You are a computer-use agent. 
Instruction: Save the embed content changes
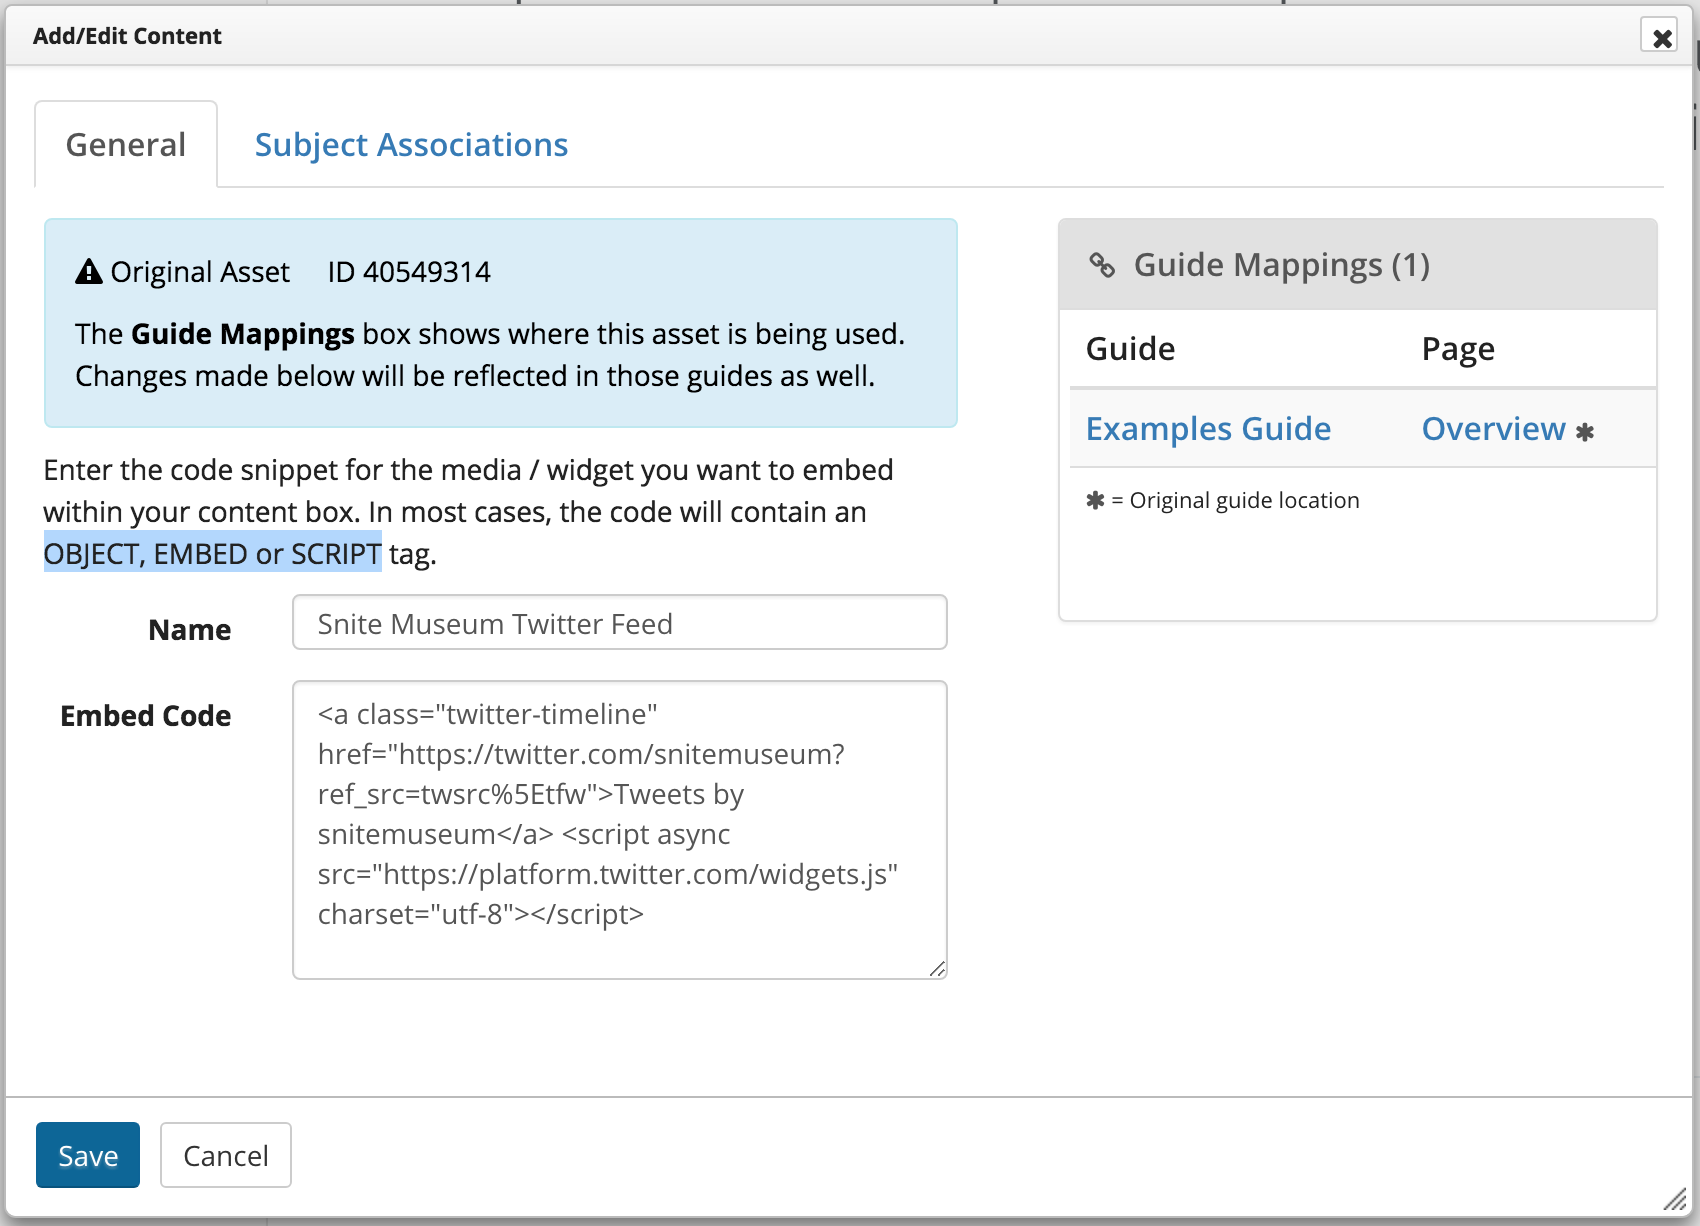pos(88,1155)
